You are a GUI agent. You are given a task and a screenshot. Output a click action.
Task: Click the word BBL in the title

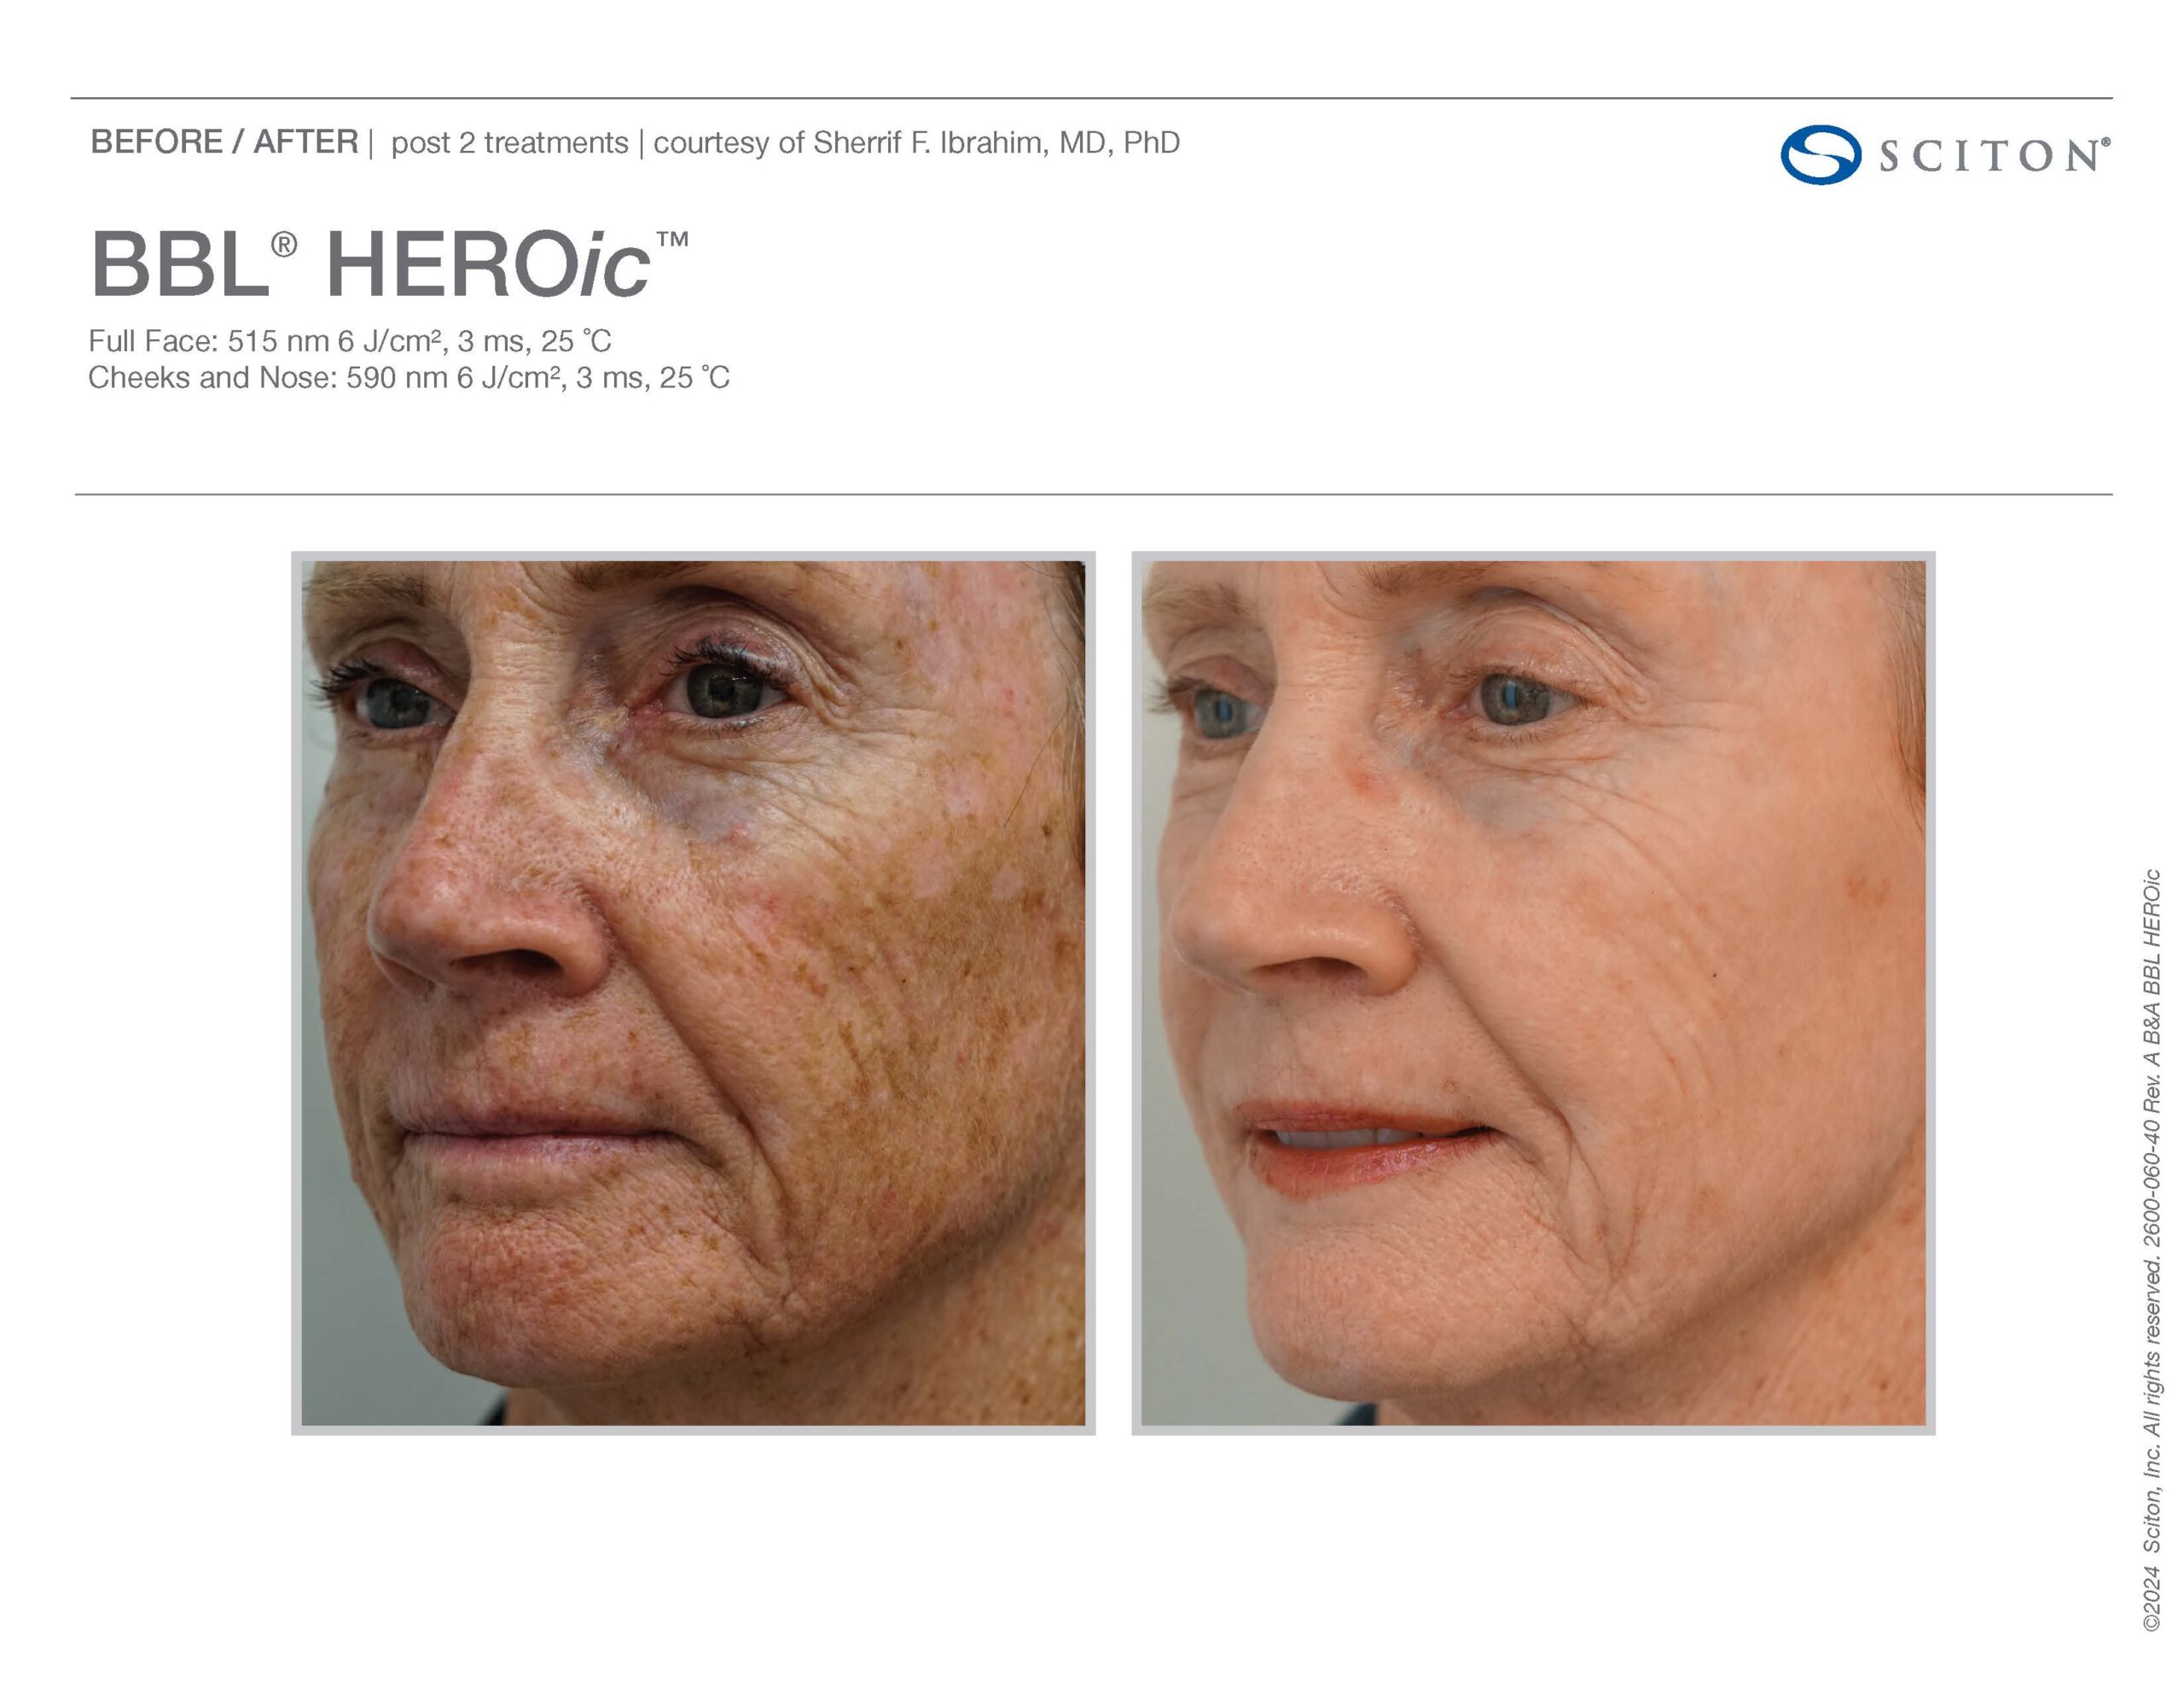(x=180, y=264)
